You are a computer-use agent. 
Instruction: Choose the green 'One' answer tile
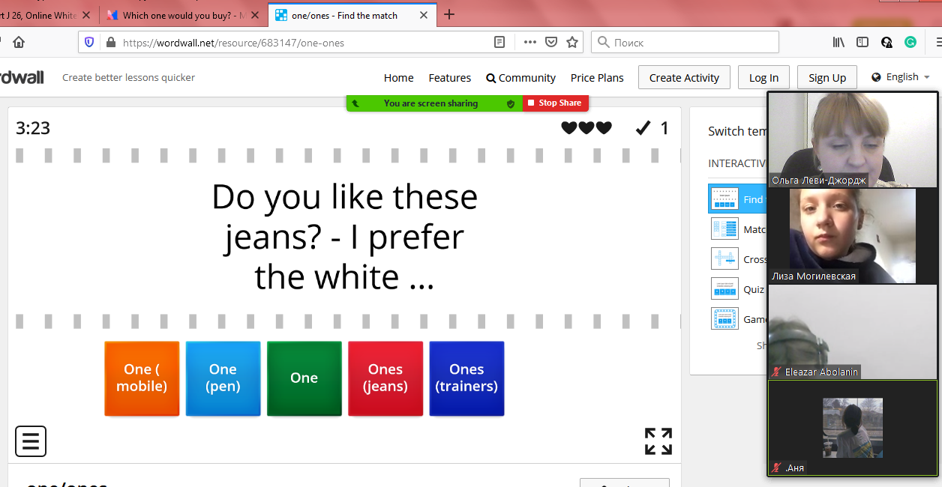(304, 378)
